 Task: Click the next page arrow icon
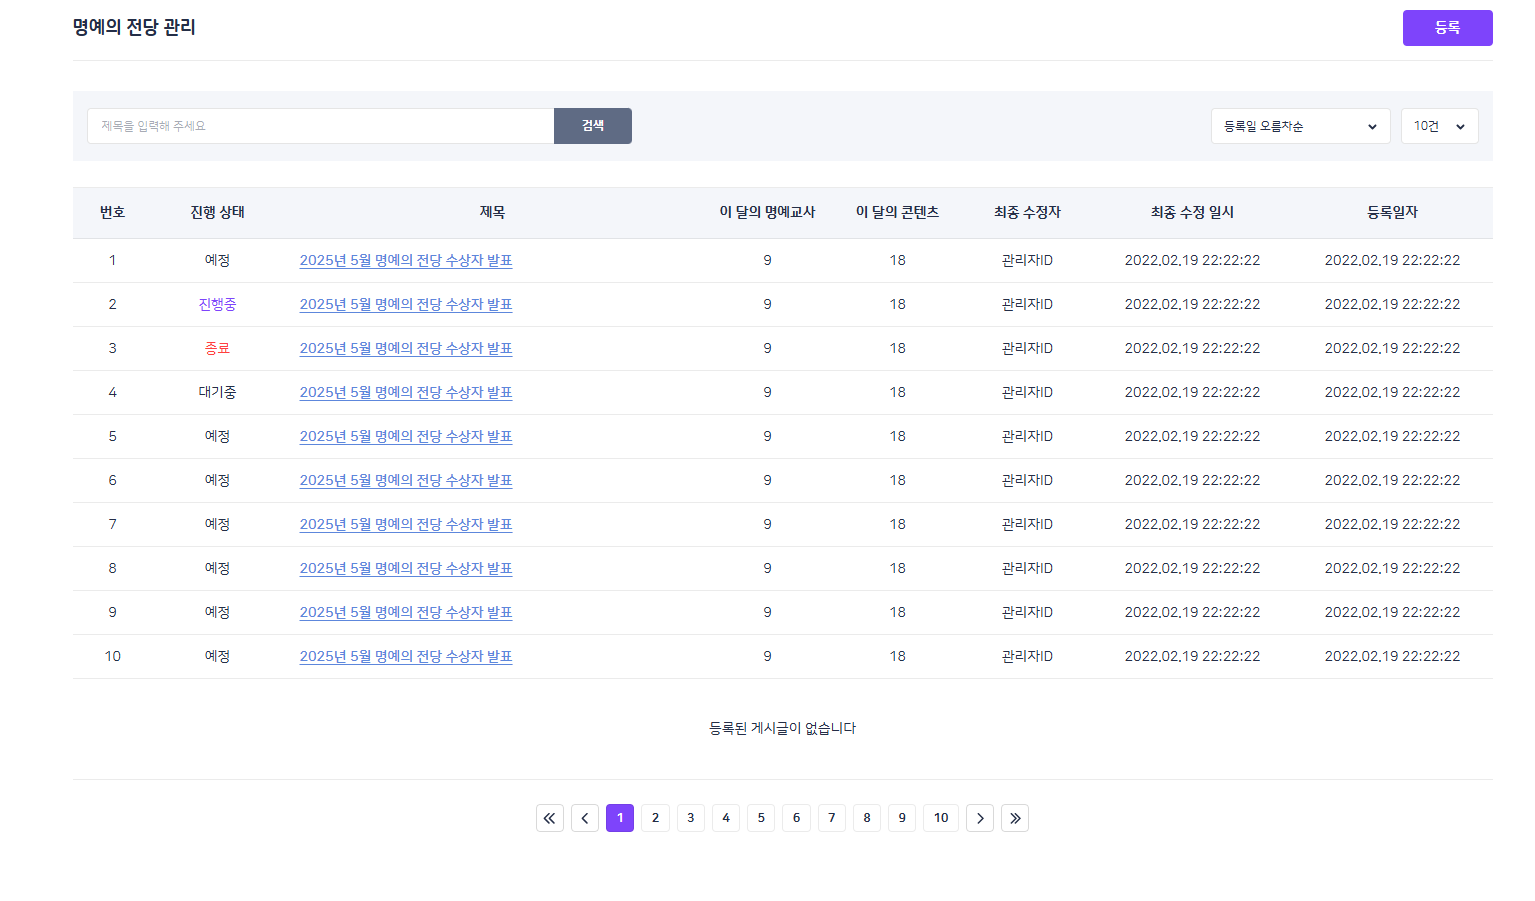pyautogui.click(x=980, y=818)
